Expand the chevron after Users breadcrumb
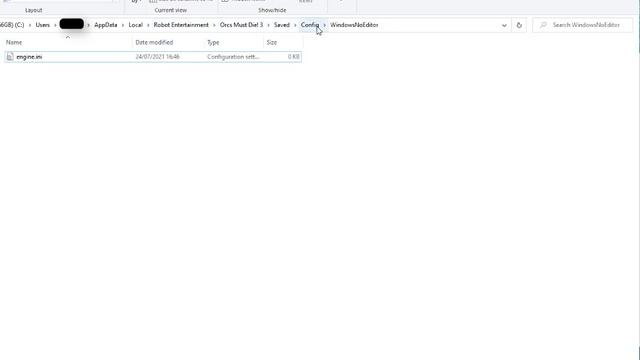 [x=55, y=25]
